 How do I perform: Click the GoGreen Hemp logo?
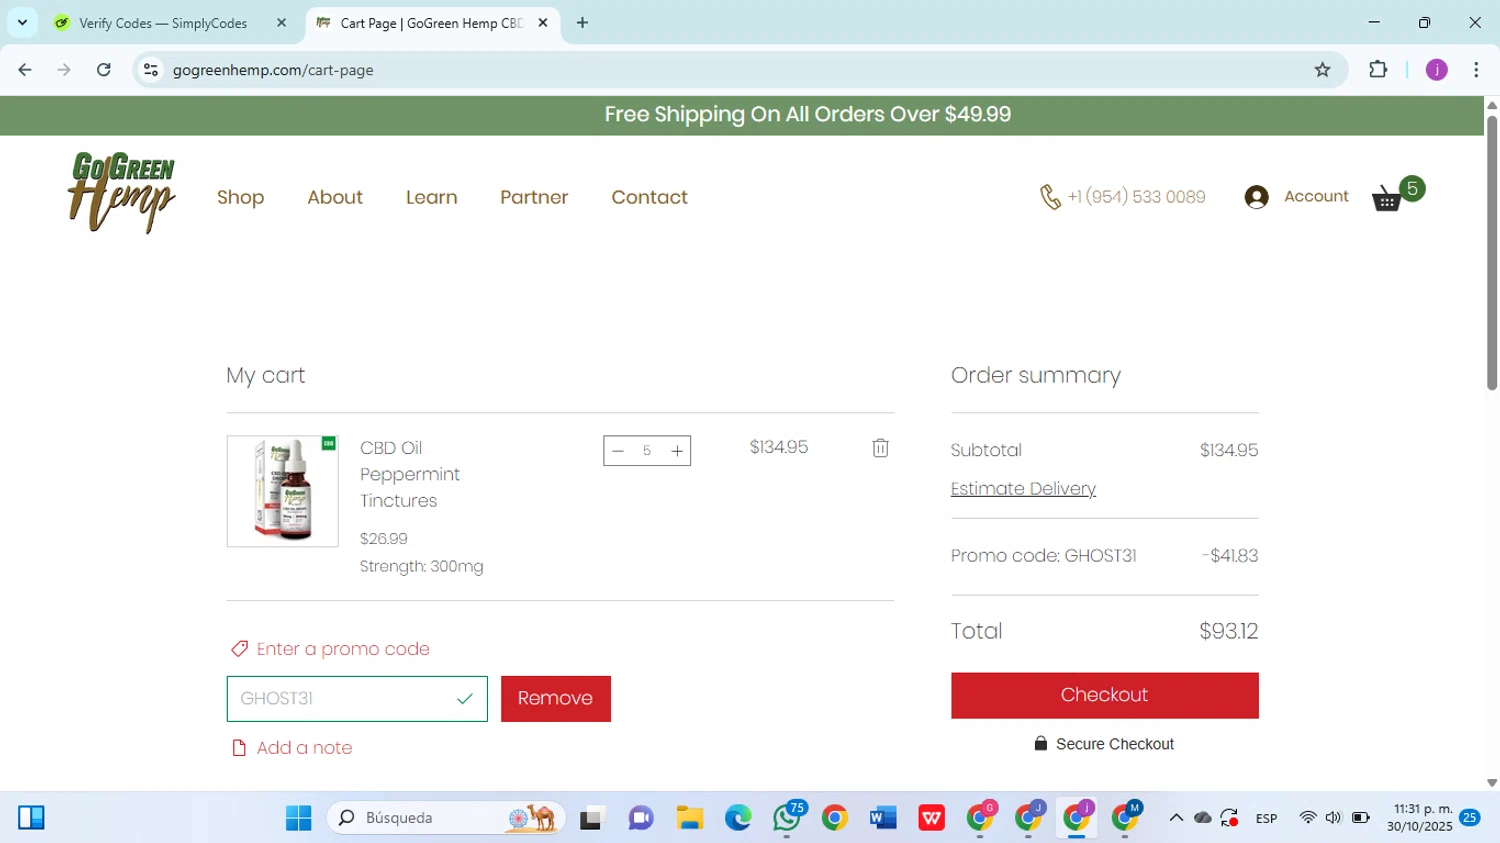[122, 192]
